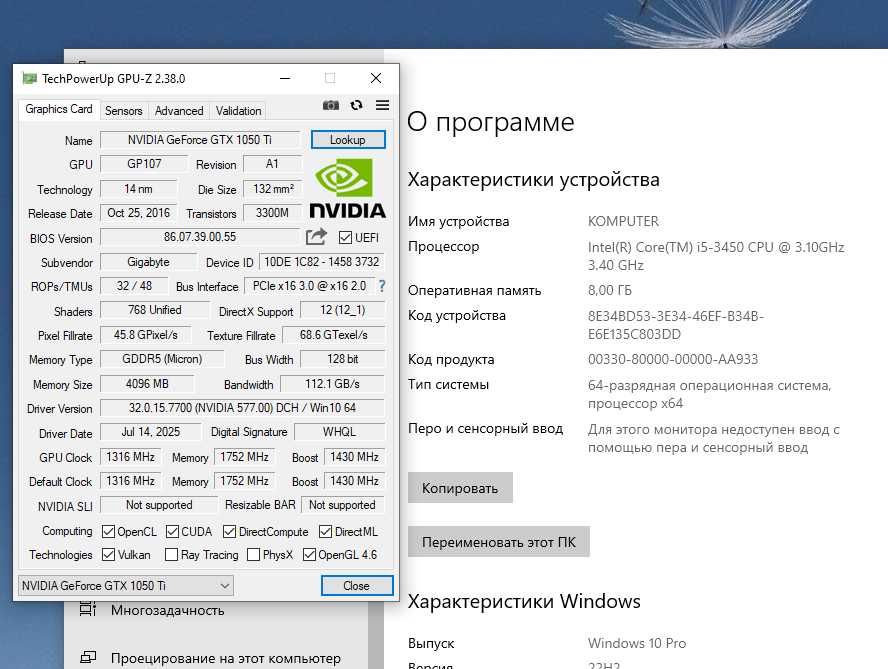This screenshot has height=669, width=888.
Task: Click the GPU-Z refresh icon
Action: [x=356, y=105]
